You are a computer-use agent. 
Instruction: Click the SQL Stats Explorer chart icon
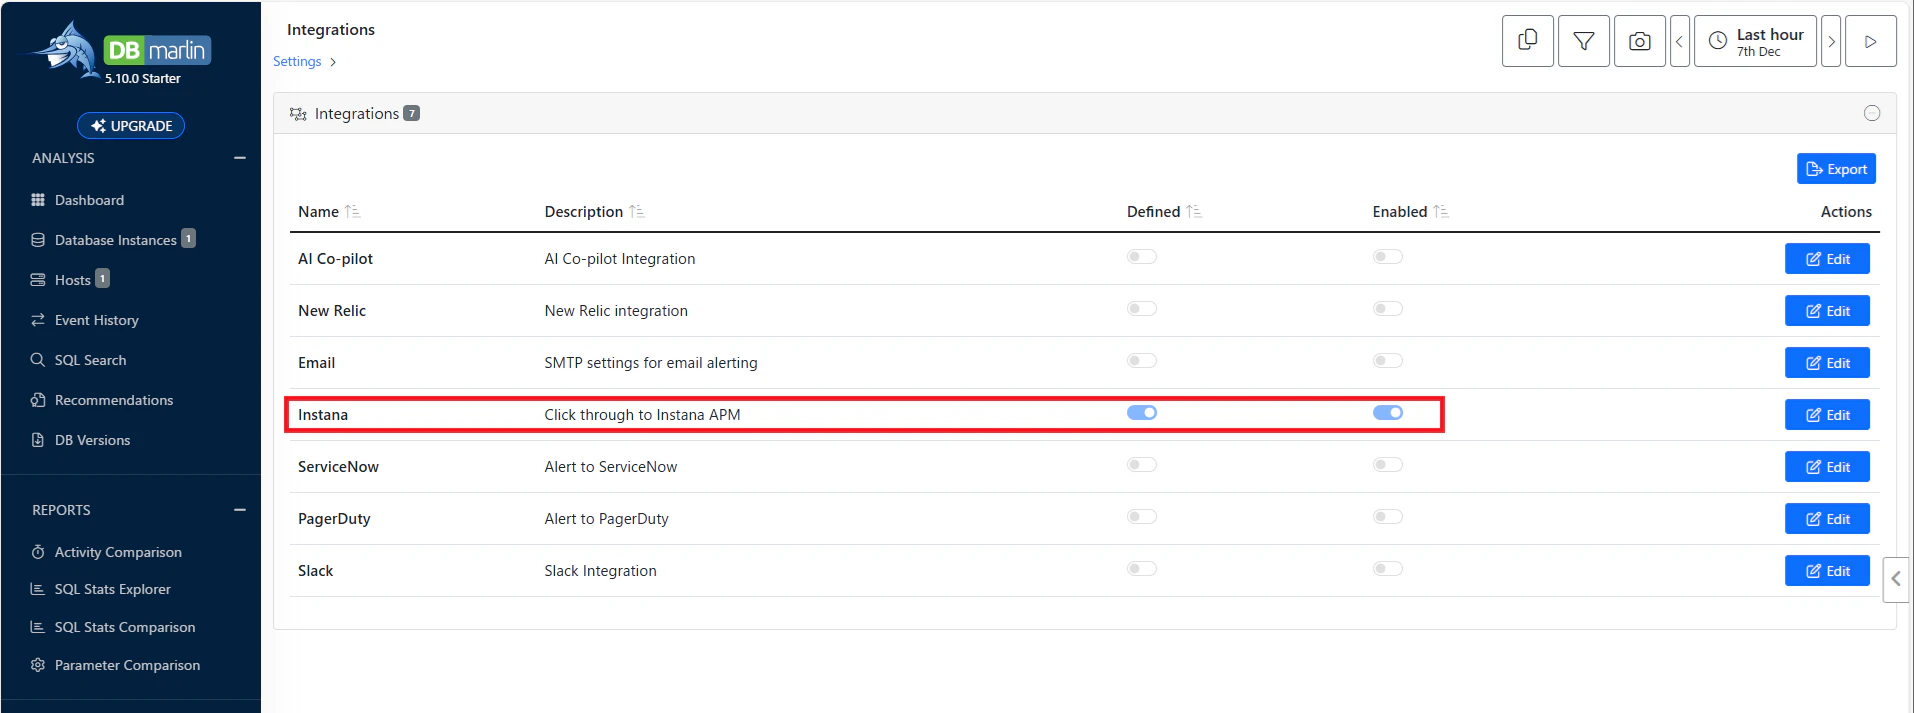click(x=38, y=589)
